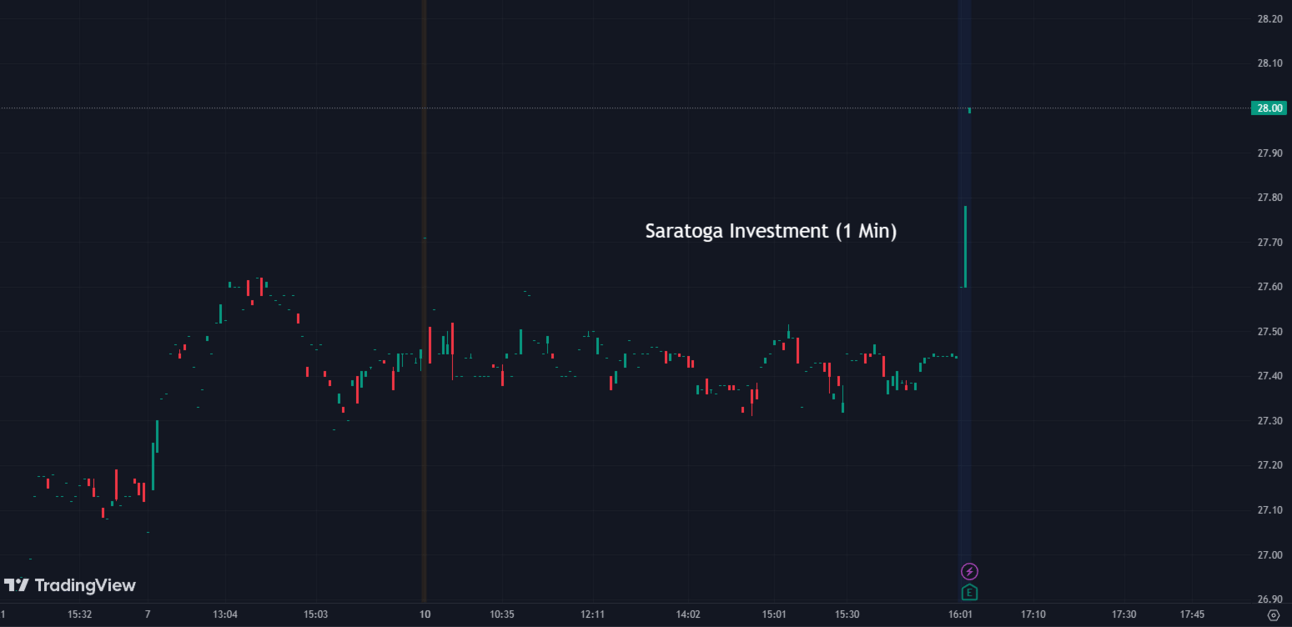Open the green E earnings marker
Viewport: 1292px width, 627px height.
969,593
